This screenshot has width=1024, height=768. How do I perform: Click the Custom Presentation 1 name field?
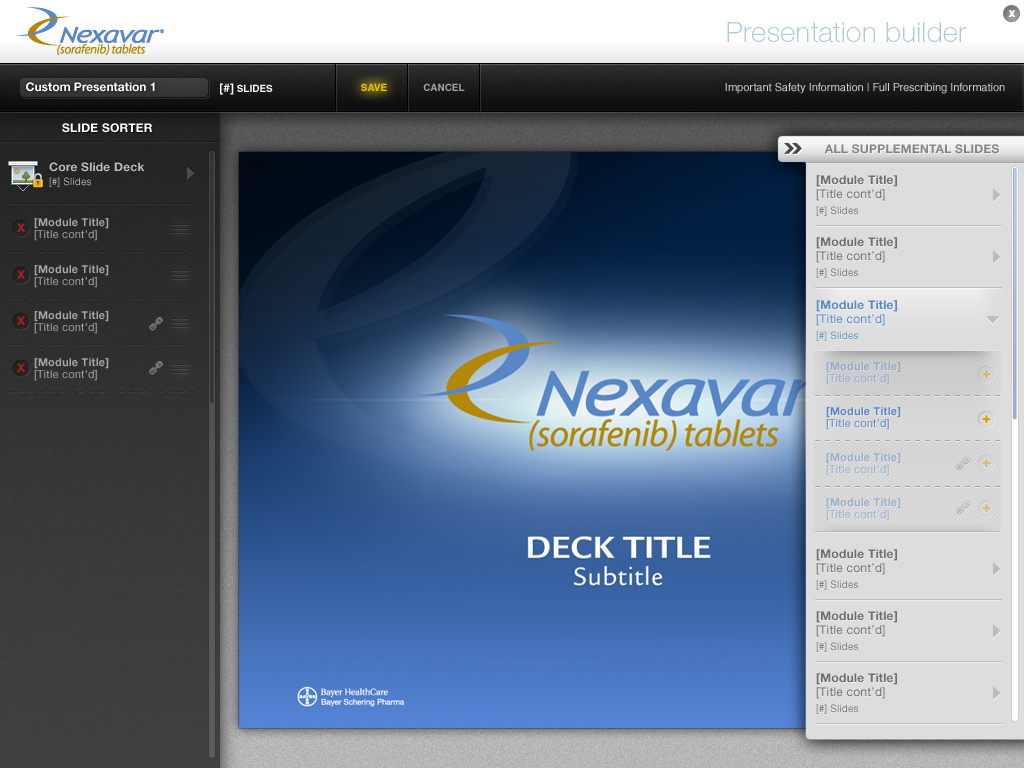tap(113, 88)
